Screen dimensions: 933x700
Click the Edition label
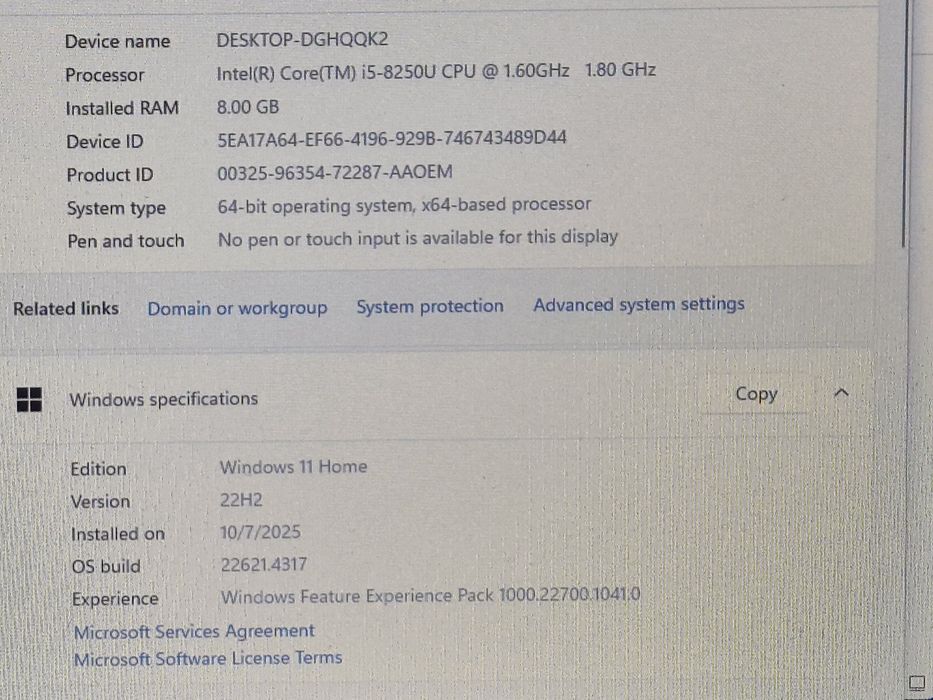pos(98,470)
